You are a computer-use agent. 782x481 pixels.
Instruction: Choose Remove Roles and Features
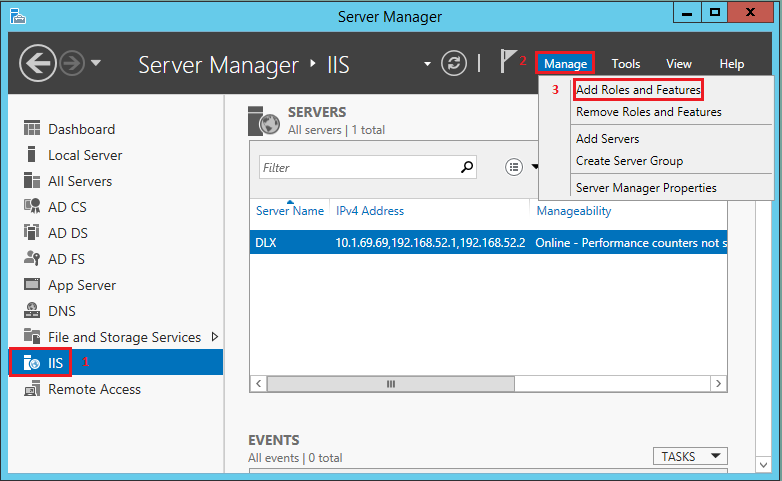click(648, 112)
